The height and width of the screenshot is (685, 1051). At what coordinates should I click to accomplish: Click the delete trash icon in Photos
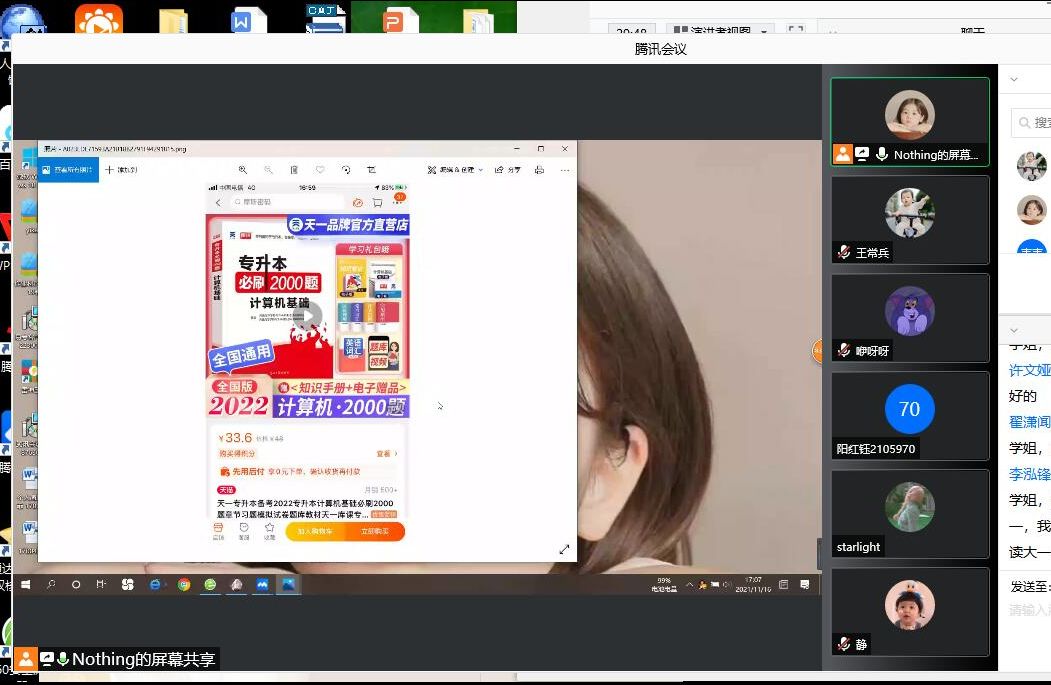[x=294, y=170]
